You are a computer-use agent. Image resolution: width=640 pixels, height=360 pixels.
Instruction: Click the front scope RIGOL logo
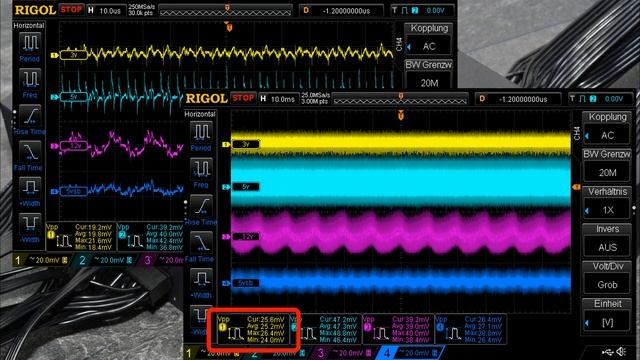(206, 98)
